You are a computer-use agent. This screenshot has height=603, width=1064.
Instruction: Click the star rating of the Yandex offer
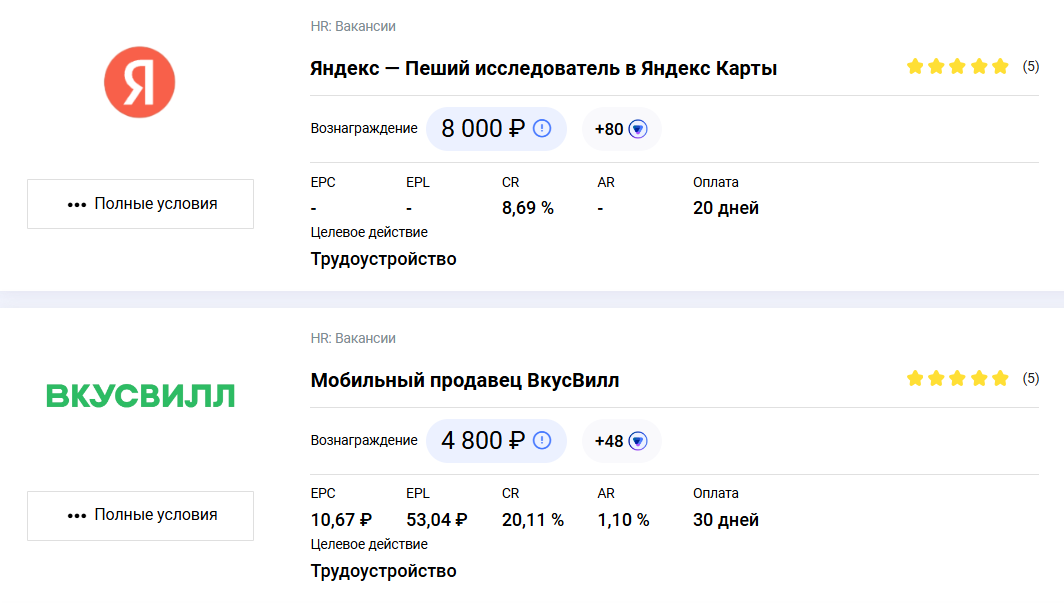click(x=957, y=66)
